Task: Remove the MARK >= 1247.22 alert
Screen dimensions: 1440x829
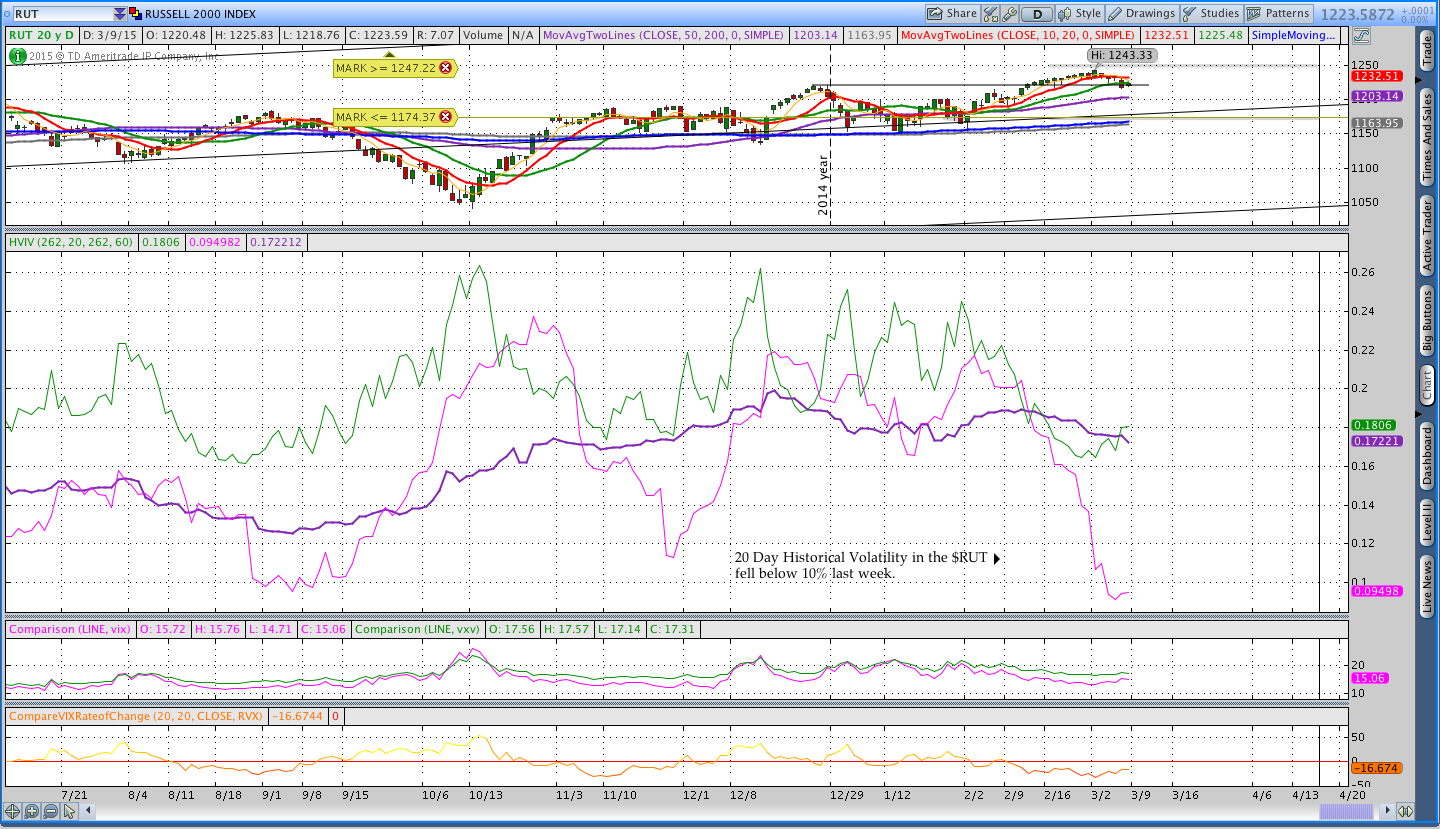Action: point(445,68)
